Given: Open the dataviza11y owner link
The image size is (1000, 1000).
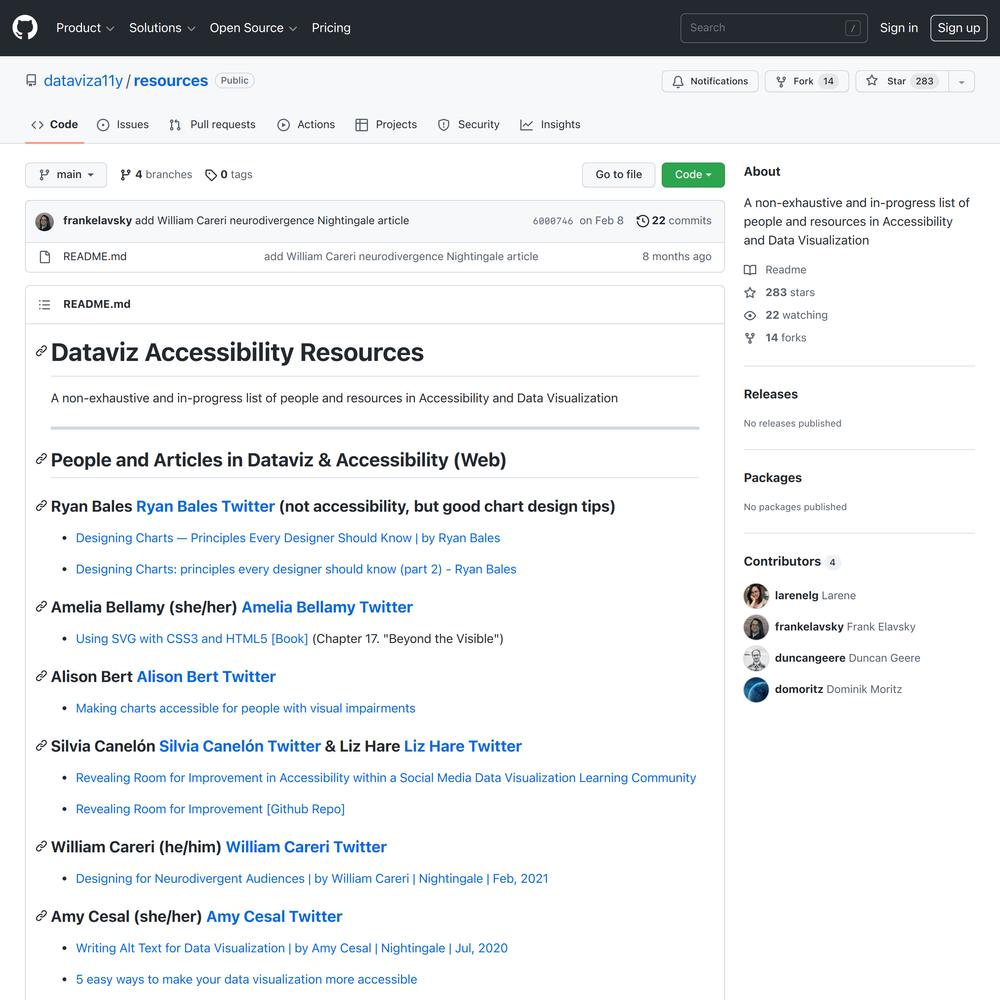Looking at the screenshot, I should [x=83, y=80].
